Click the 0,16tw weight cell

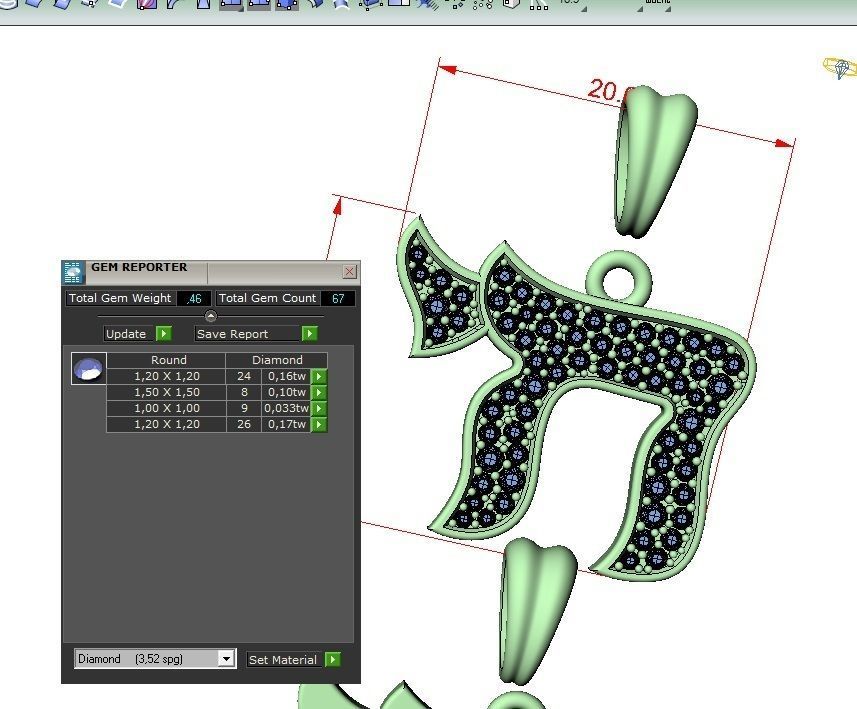[x=286, y=376]
